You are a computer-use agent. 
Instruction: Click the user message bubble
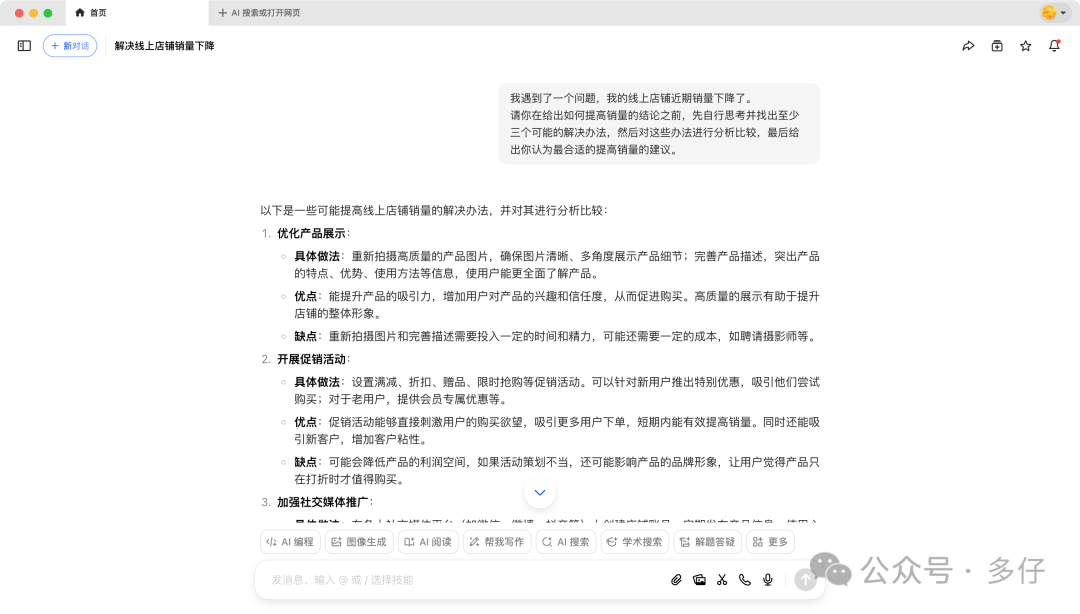[659, 124]
